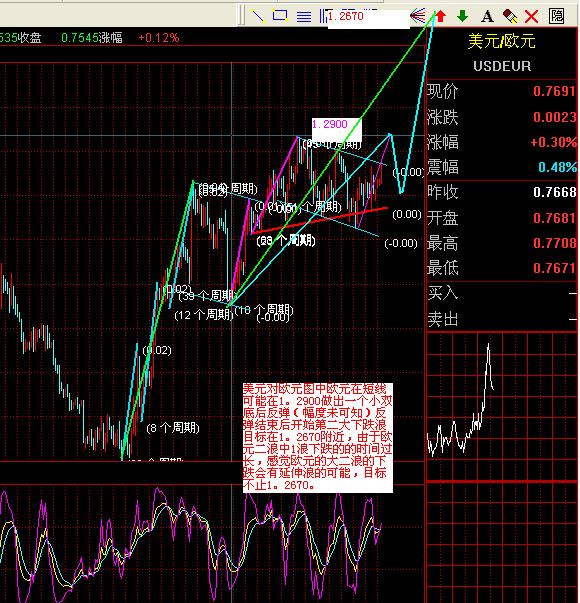The width and height of the screenshot is (580, 603).
Task: Click the USDEUR symbol label
Action: [x=502, y=66]
